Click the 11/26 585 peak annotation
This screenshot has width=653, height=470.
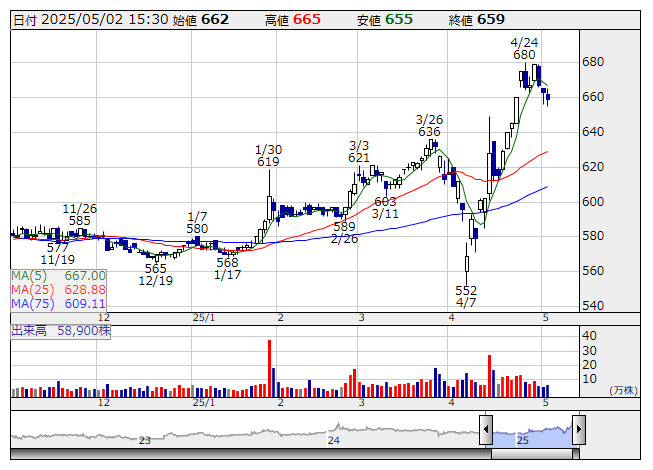click(80, 214)
